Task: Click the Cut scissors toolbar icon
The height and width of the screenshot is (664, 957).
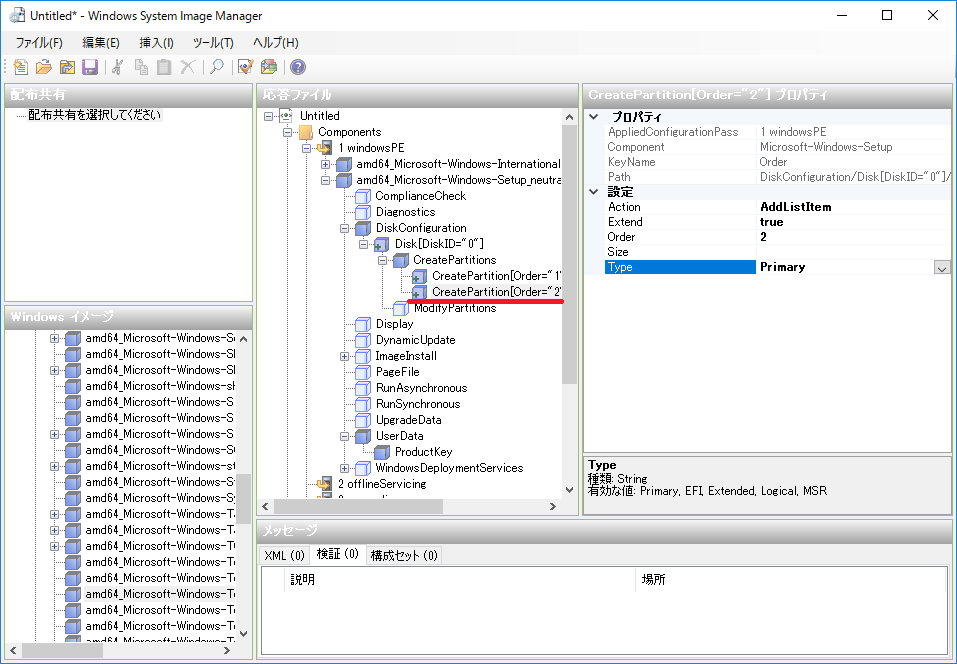Action: 118,67
